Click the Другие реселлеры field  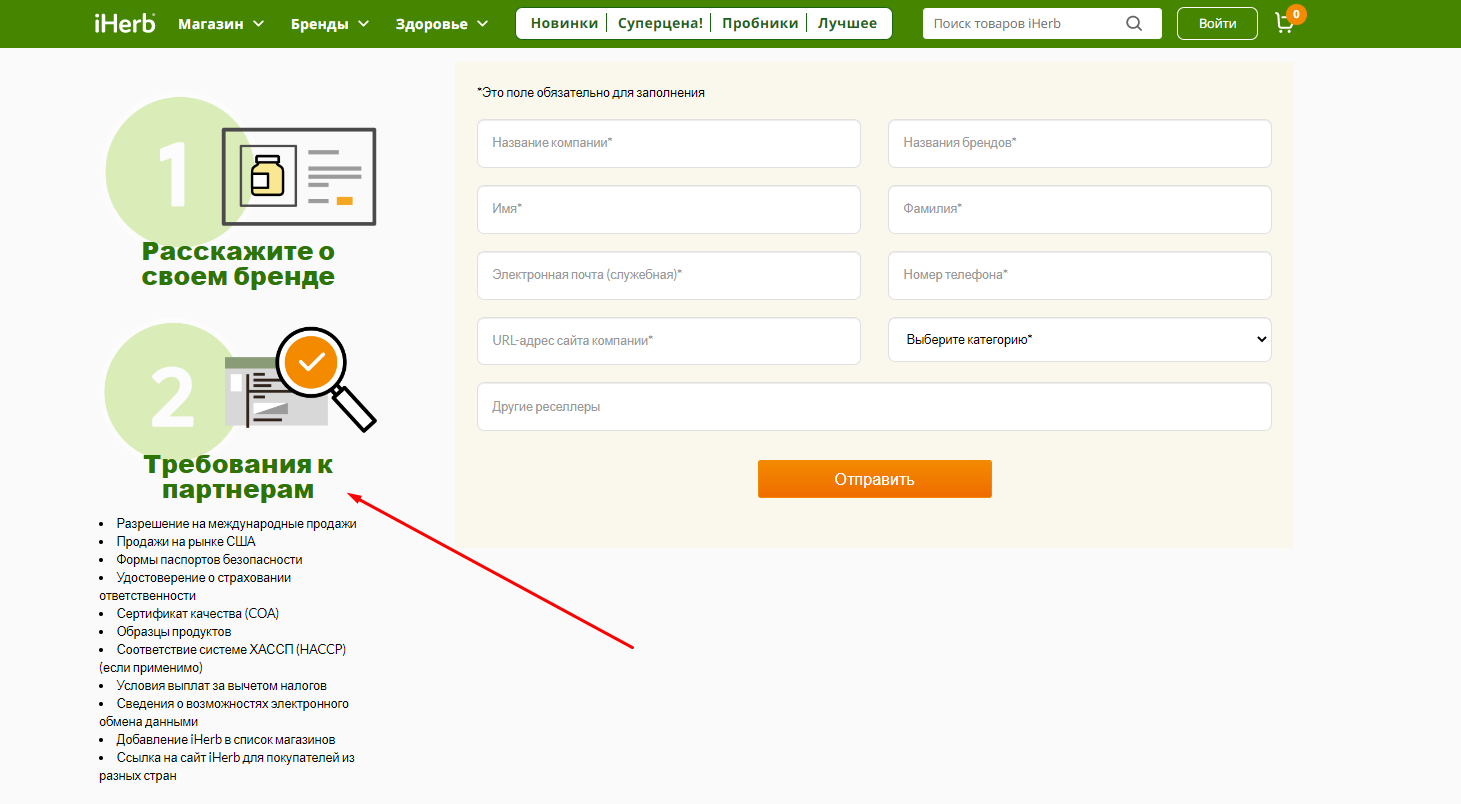click(x=874, y=407)
